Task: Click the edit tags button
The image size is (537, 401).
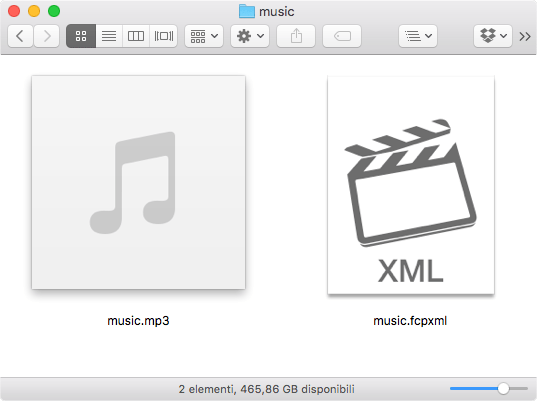Action: pos(342,36)
